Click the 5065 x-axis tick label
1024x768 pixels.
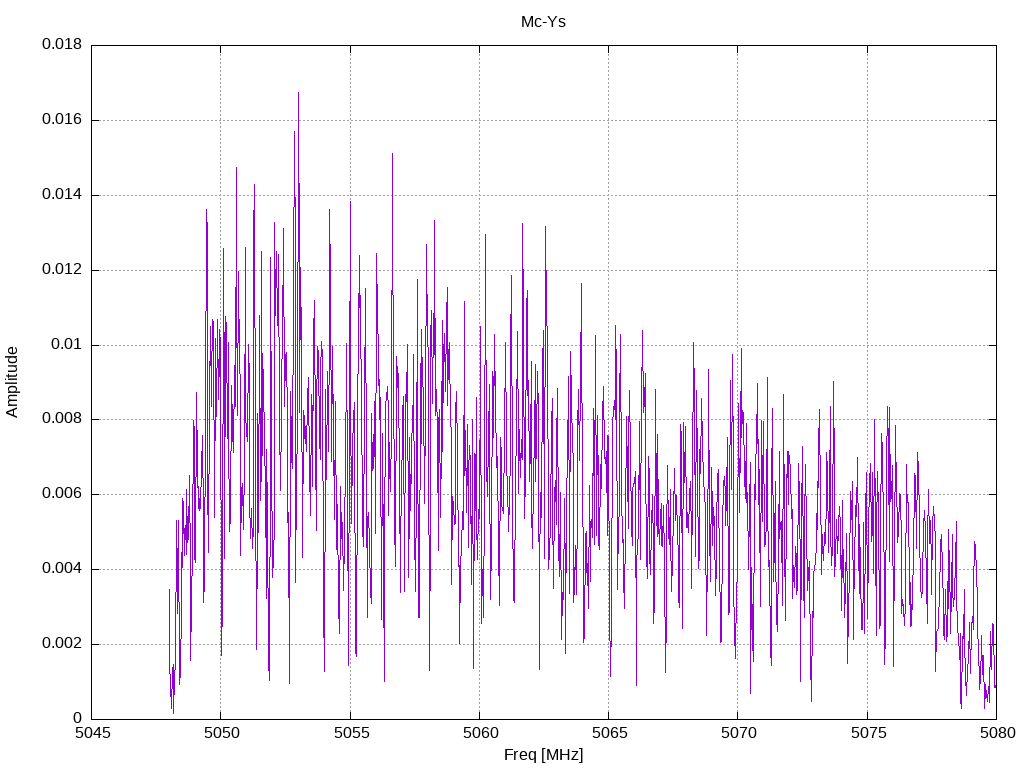tap(610, 733)
